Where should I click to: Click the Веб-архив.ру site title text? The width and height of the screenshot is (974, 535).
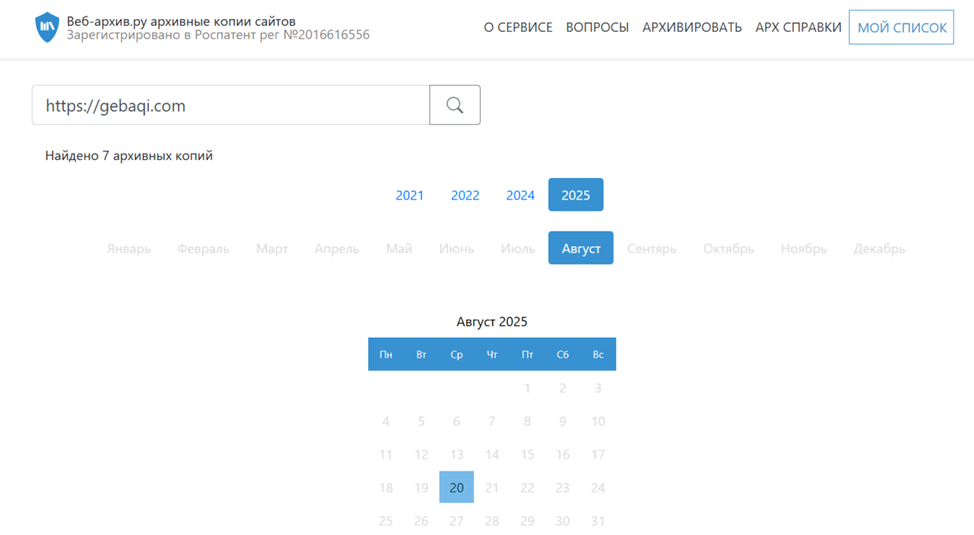(181, 20)
